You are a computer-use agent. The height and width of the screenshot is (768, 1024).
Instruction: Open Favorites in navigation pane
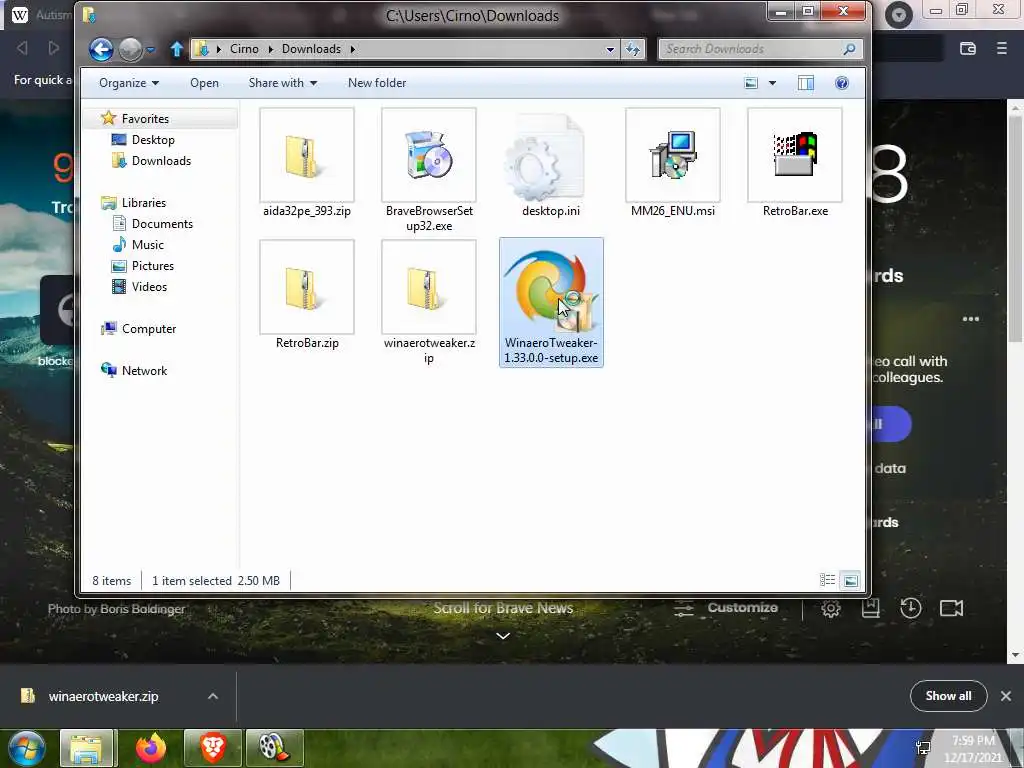pyautogui.click(x=145, y=119)
